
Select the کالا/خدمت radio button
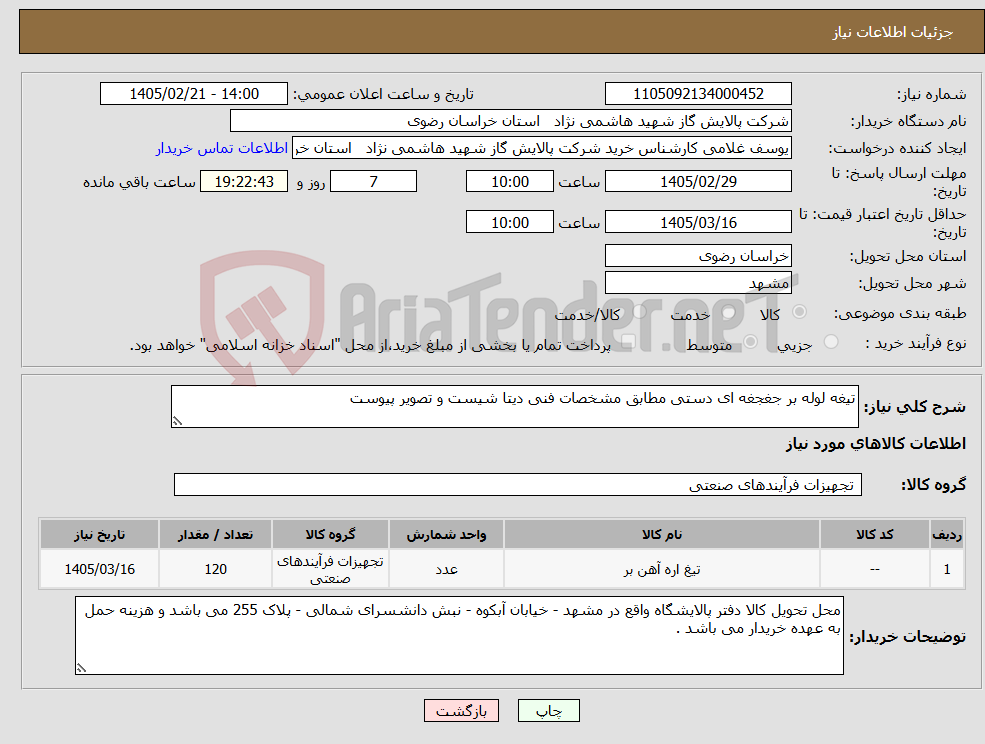(639, 312)
